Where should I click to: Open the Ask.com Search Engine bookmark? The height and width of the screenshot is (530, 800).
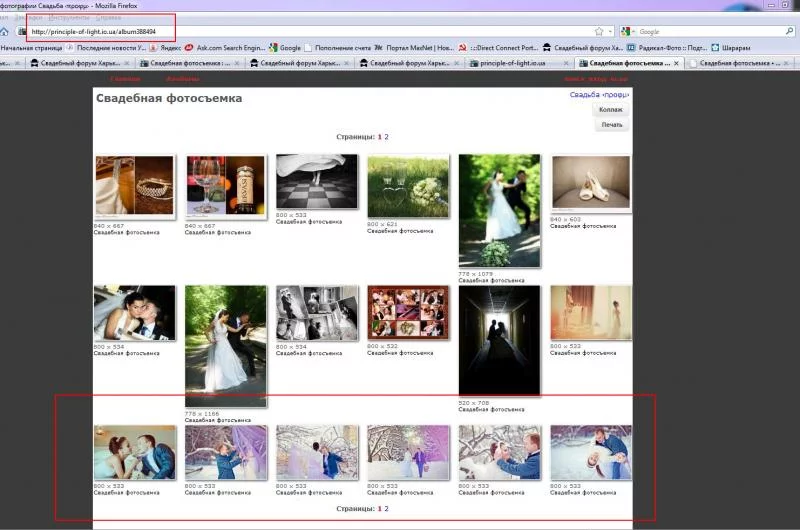220,47
